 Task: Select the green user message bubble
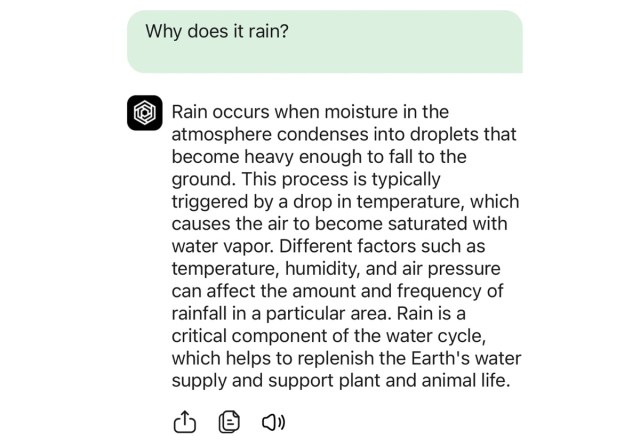pos(324,42)
